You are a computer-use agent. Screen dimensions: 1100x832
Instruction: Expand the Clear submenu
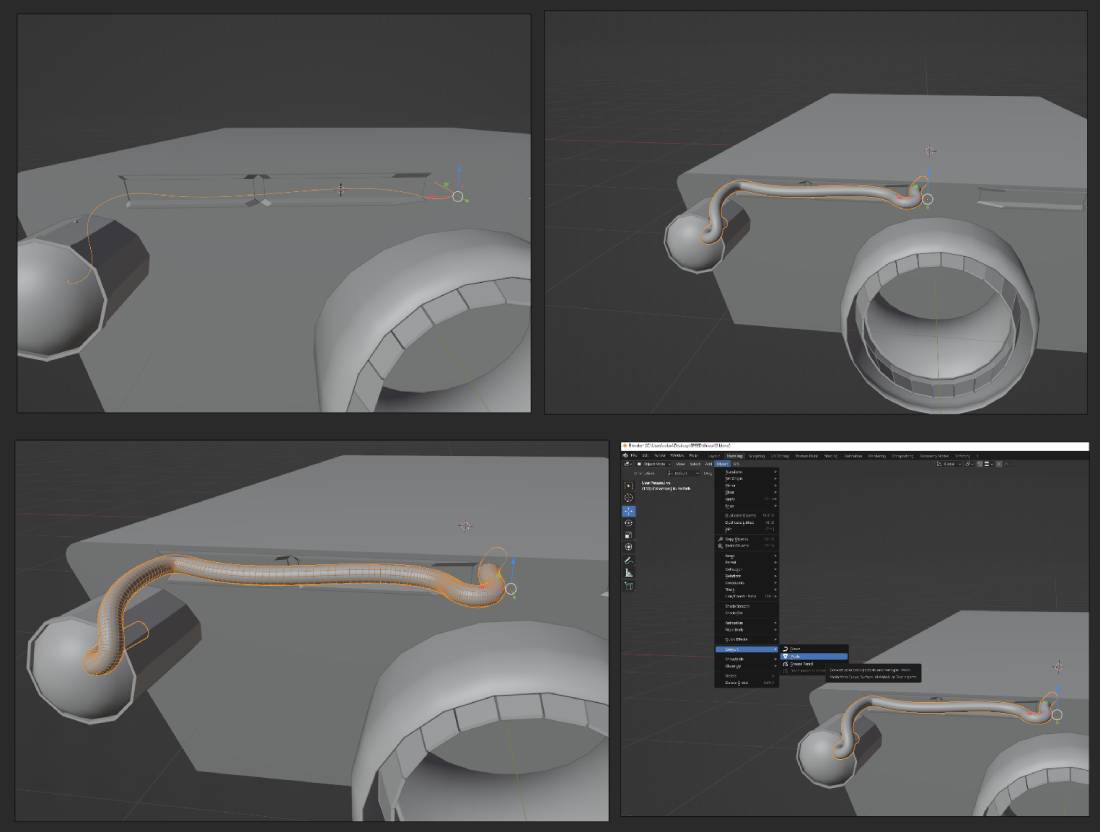(x=747, y=492)
